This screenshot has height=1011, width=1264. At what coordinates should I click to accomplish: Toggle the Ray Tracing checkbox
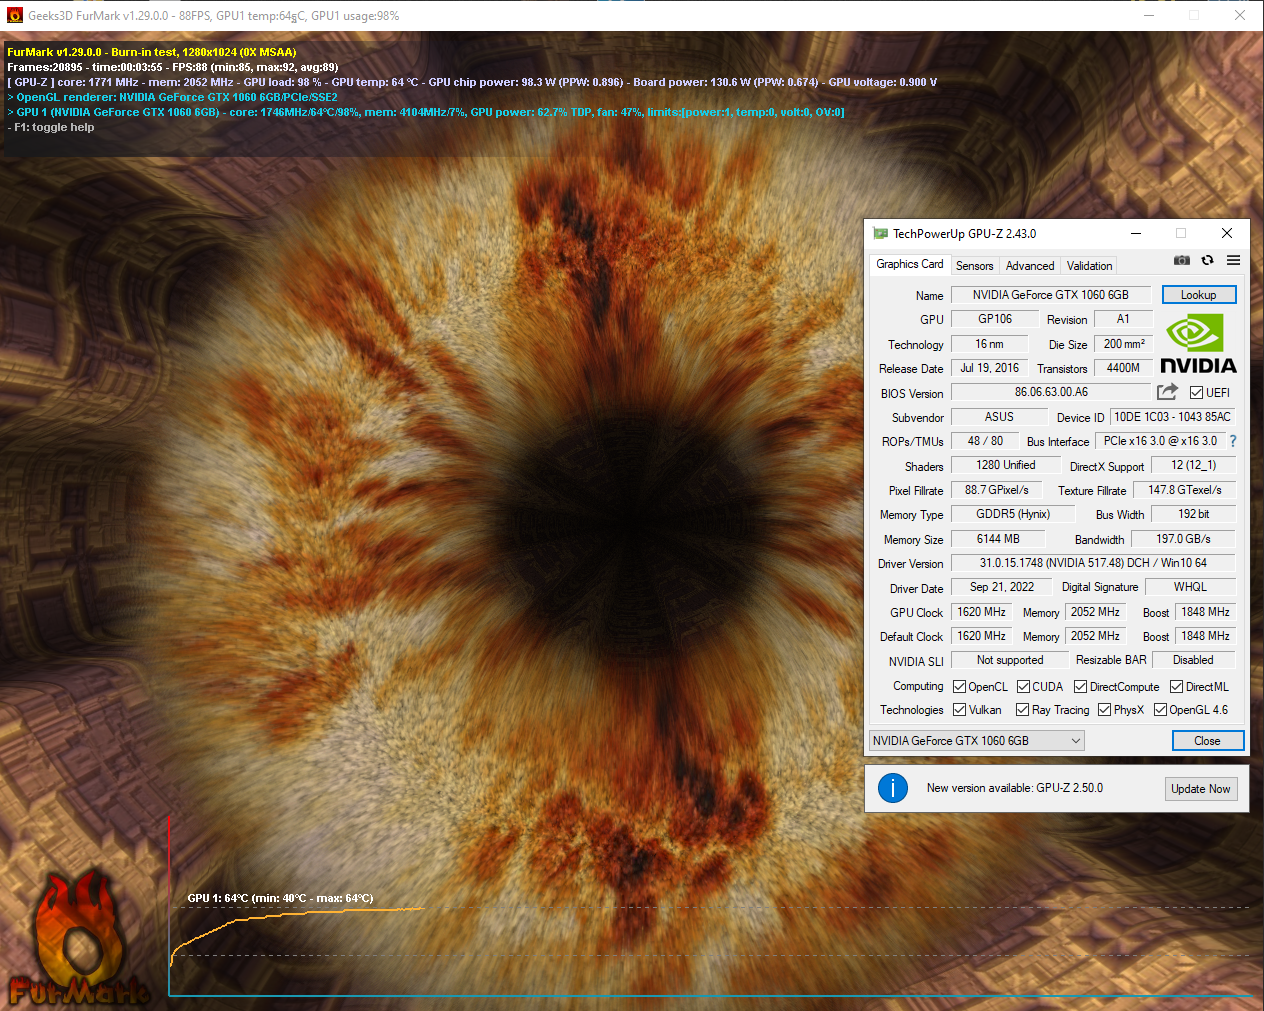[1022, 710]
